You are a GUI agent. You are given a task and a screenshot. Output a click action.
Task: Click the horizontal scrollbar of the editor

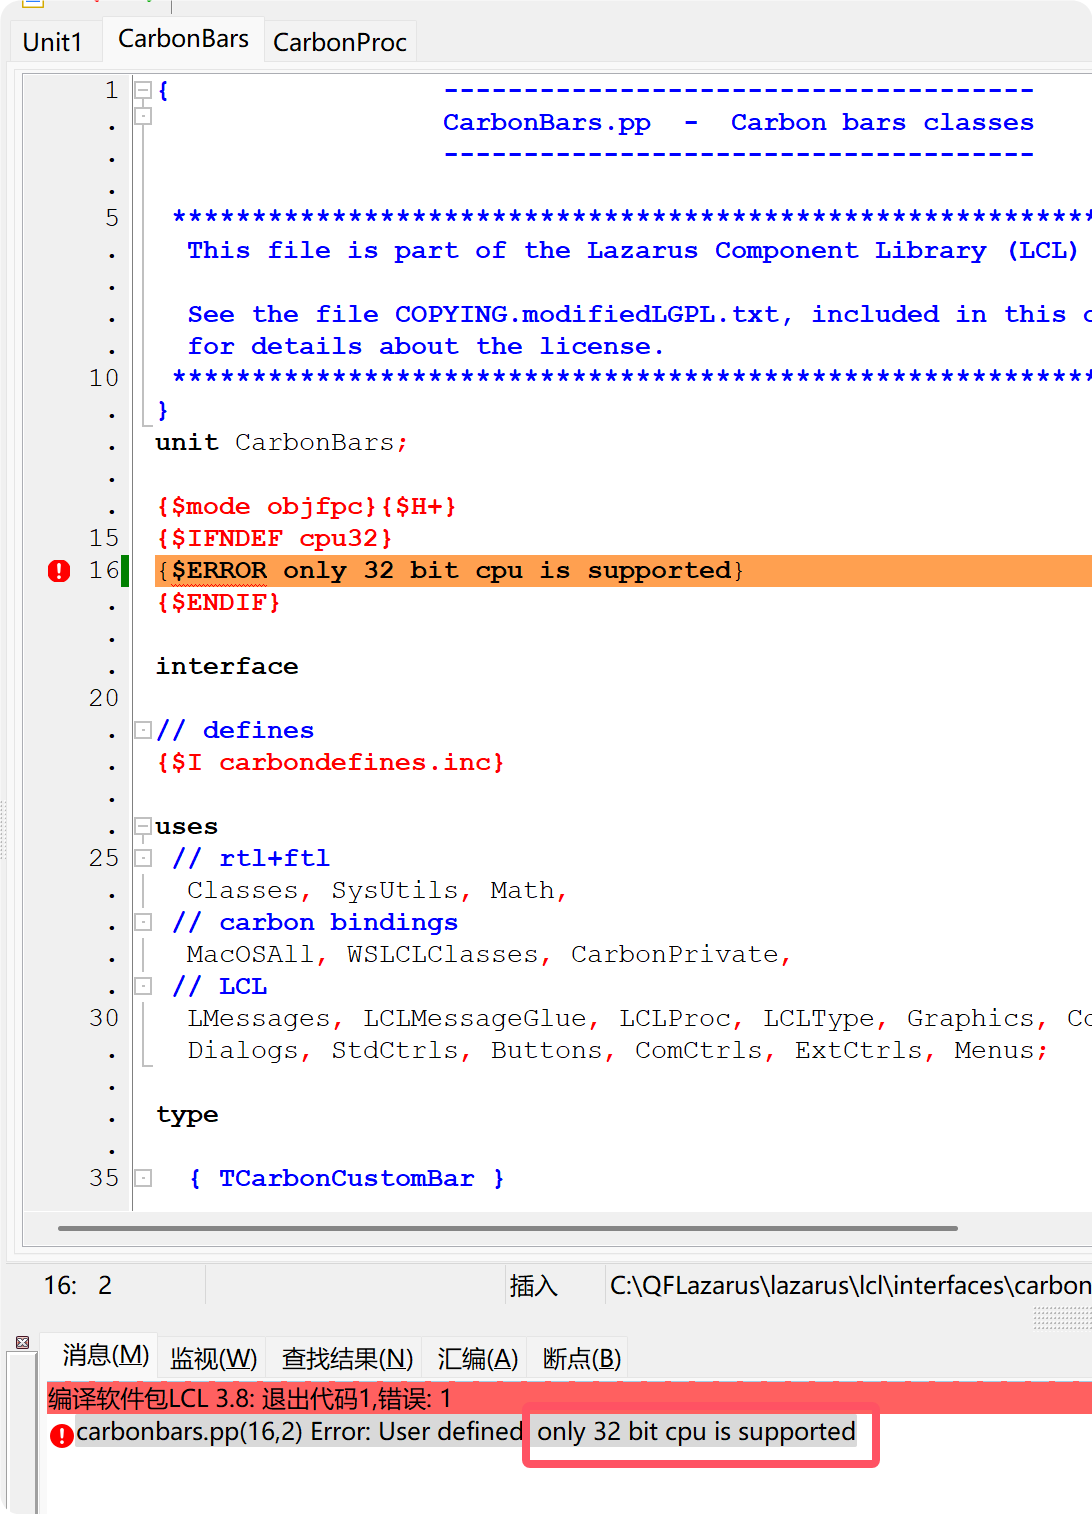tap(508, 1228)
